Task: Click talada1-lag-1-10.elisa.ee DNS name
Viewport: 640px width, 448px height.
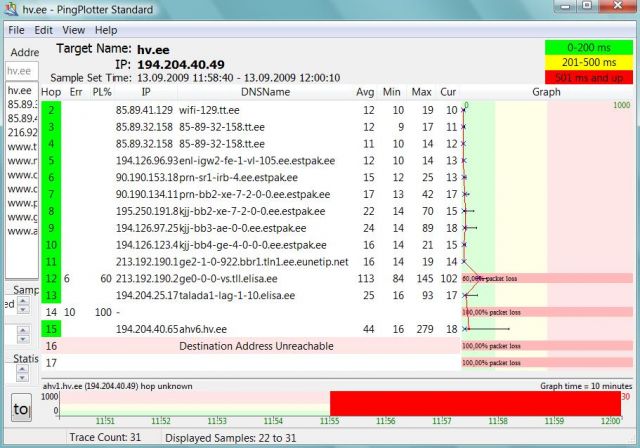Action: [x=237, y=295]
